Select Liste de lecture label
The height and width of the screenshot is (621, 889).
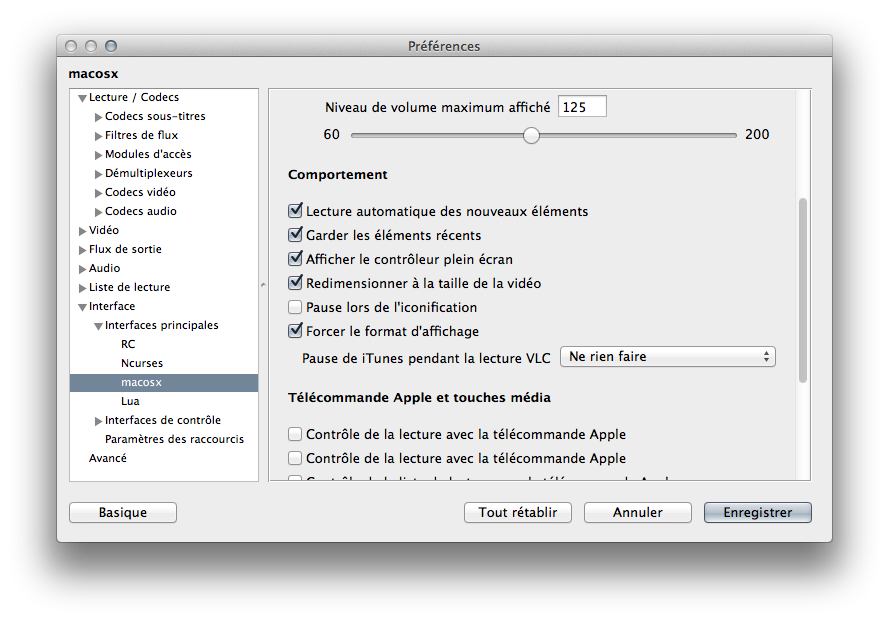point(129,287)
